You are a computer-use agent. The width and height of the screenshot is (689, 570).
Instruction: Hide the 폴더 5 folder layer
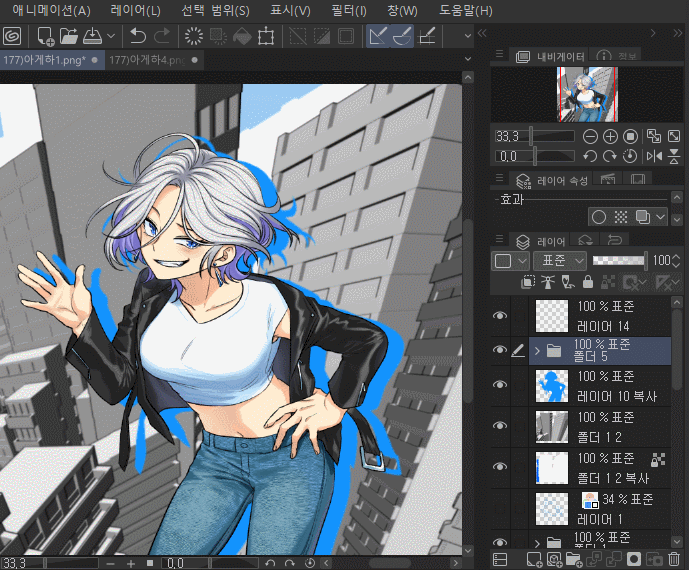point(500,350)
